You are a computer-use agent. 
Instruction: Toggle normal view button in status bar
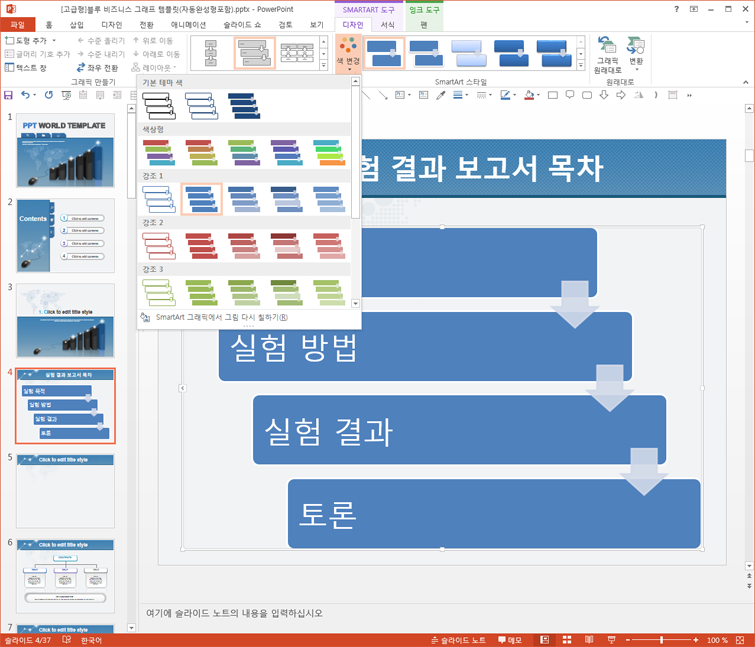544,640
